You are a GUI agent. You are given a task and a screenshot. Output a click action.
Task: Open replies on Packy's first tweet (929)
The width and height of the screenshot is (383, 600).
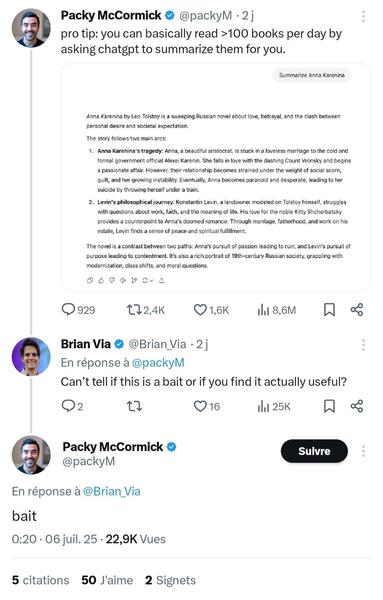click(x=78, y=310)
